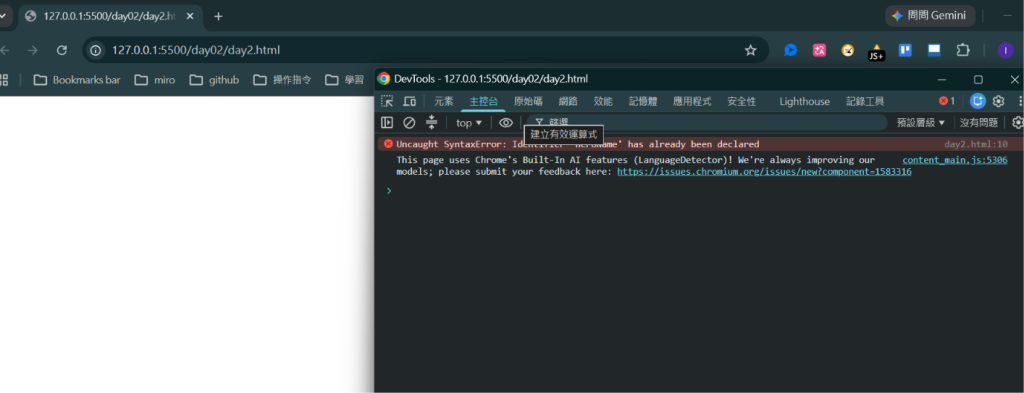Click the red error icon on SyntaxError row
The image size is (1024, 393).
coord(388,144)
